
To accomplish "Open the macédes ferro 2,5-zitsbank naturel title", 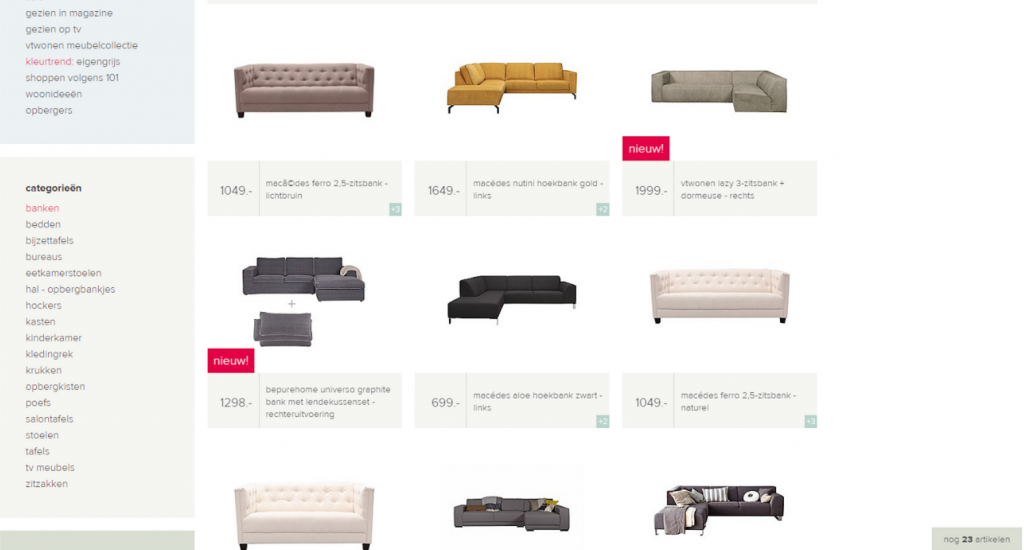I will pos(738,402).
